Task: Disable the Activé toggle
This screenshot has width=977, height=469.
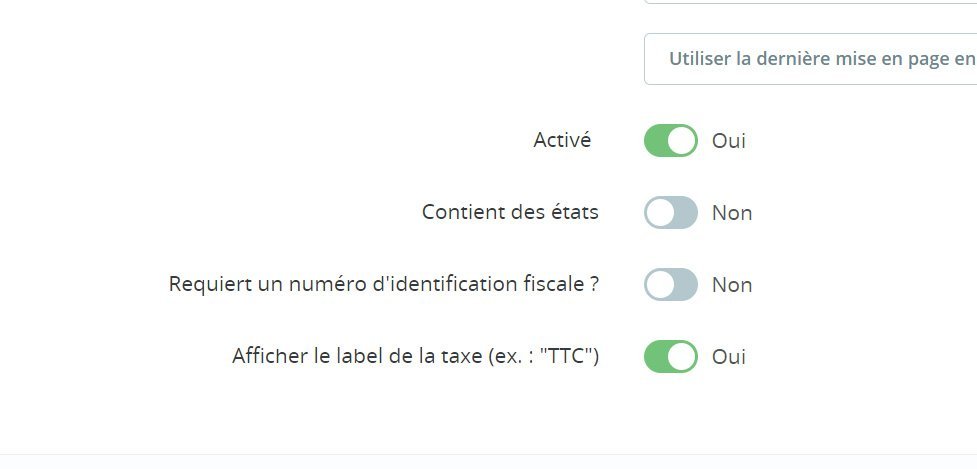Action: pyautogui.click(x=670, y=141)
